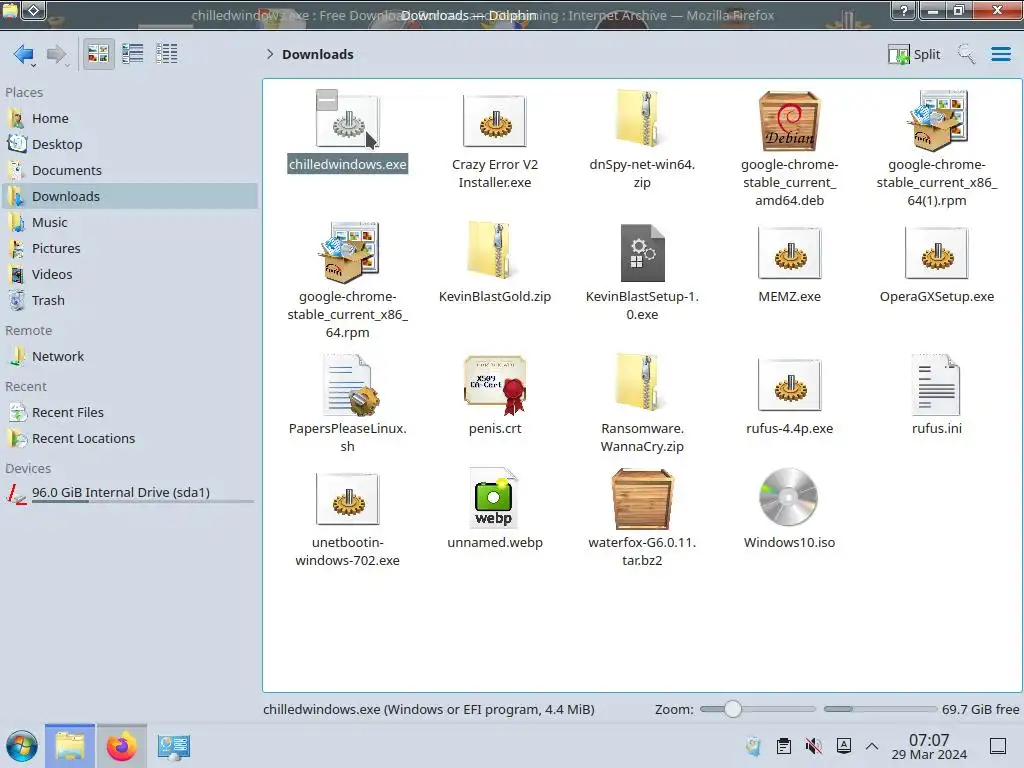
Task: Select unnamed.webp image icon
Action: click(494, 498)
